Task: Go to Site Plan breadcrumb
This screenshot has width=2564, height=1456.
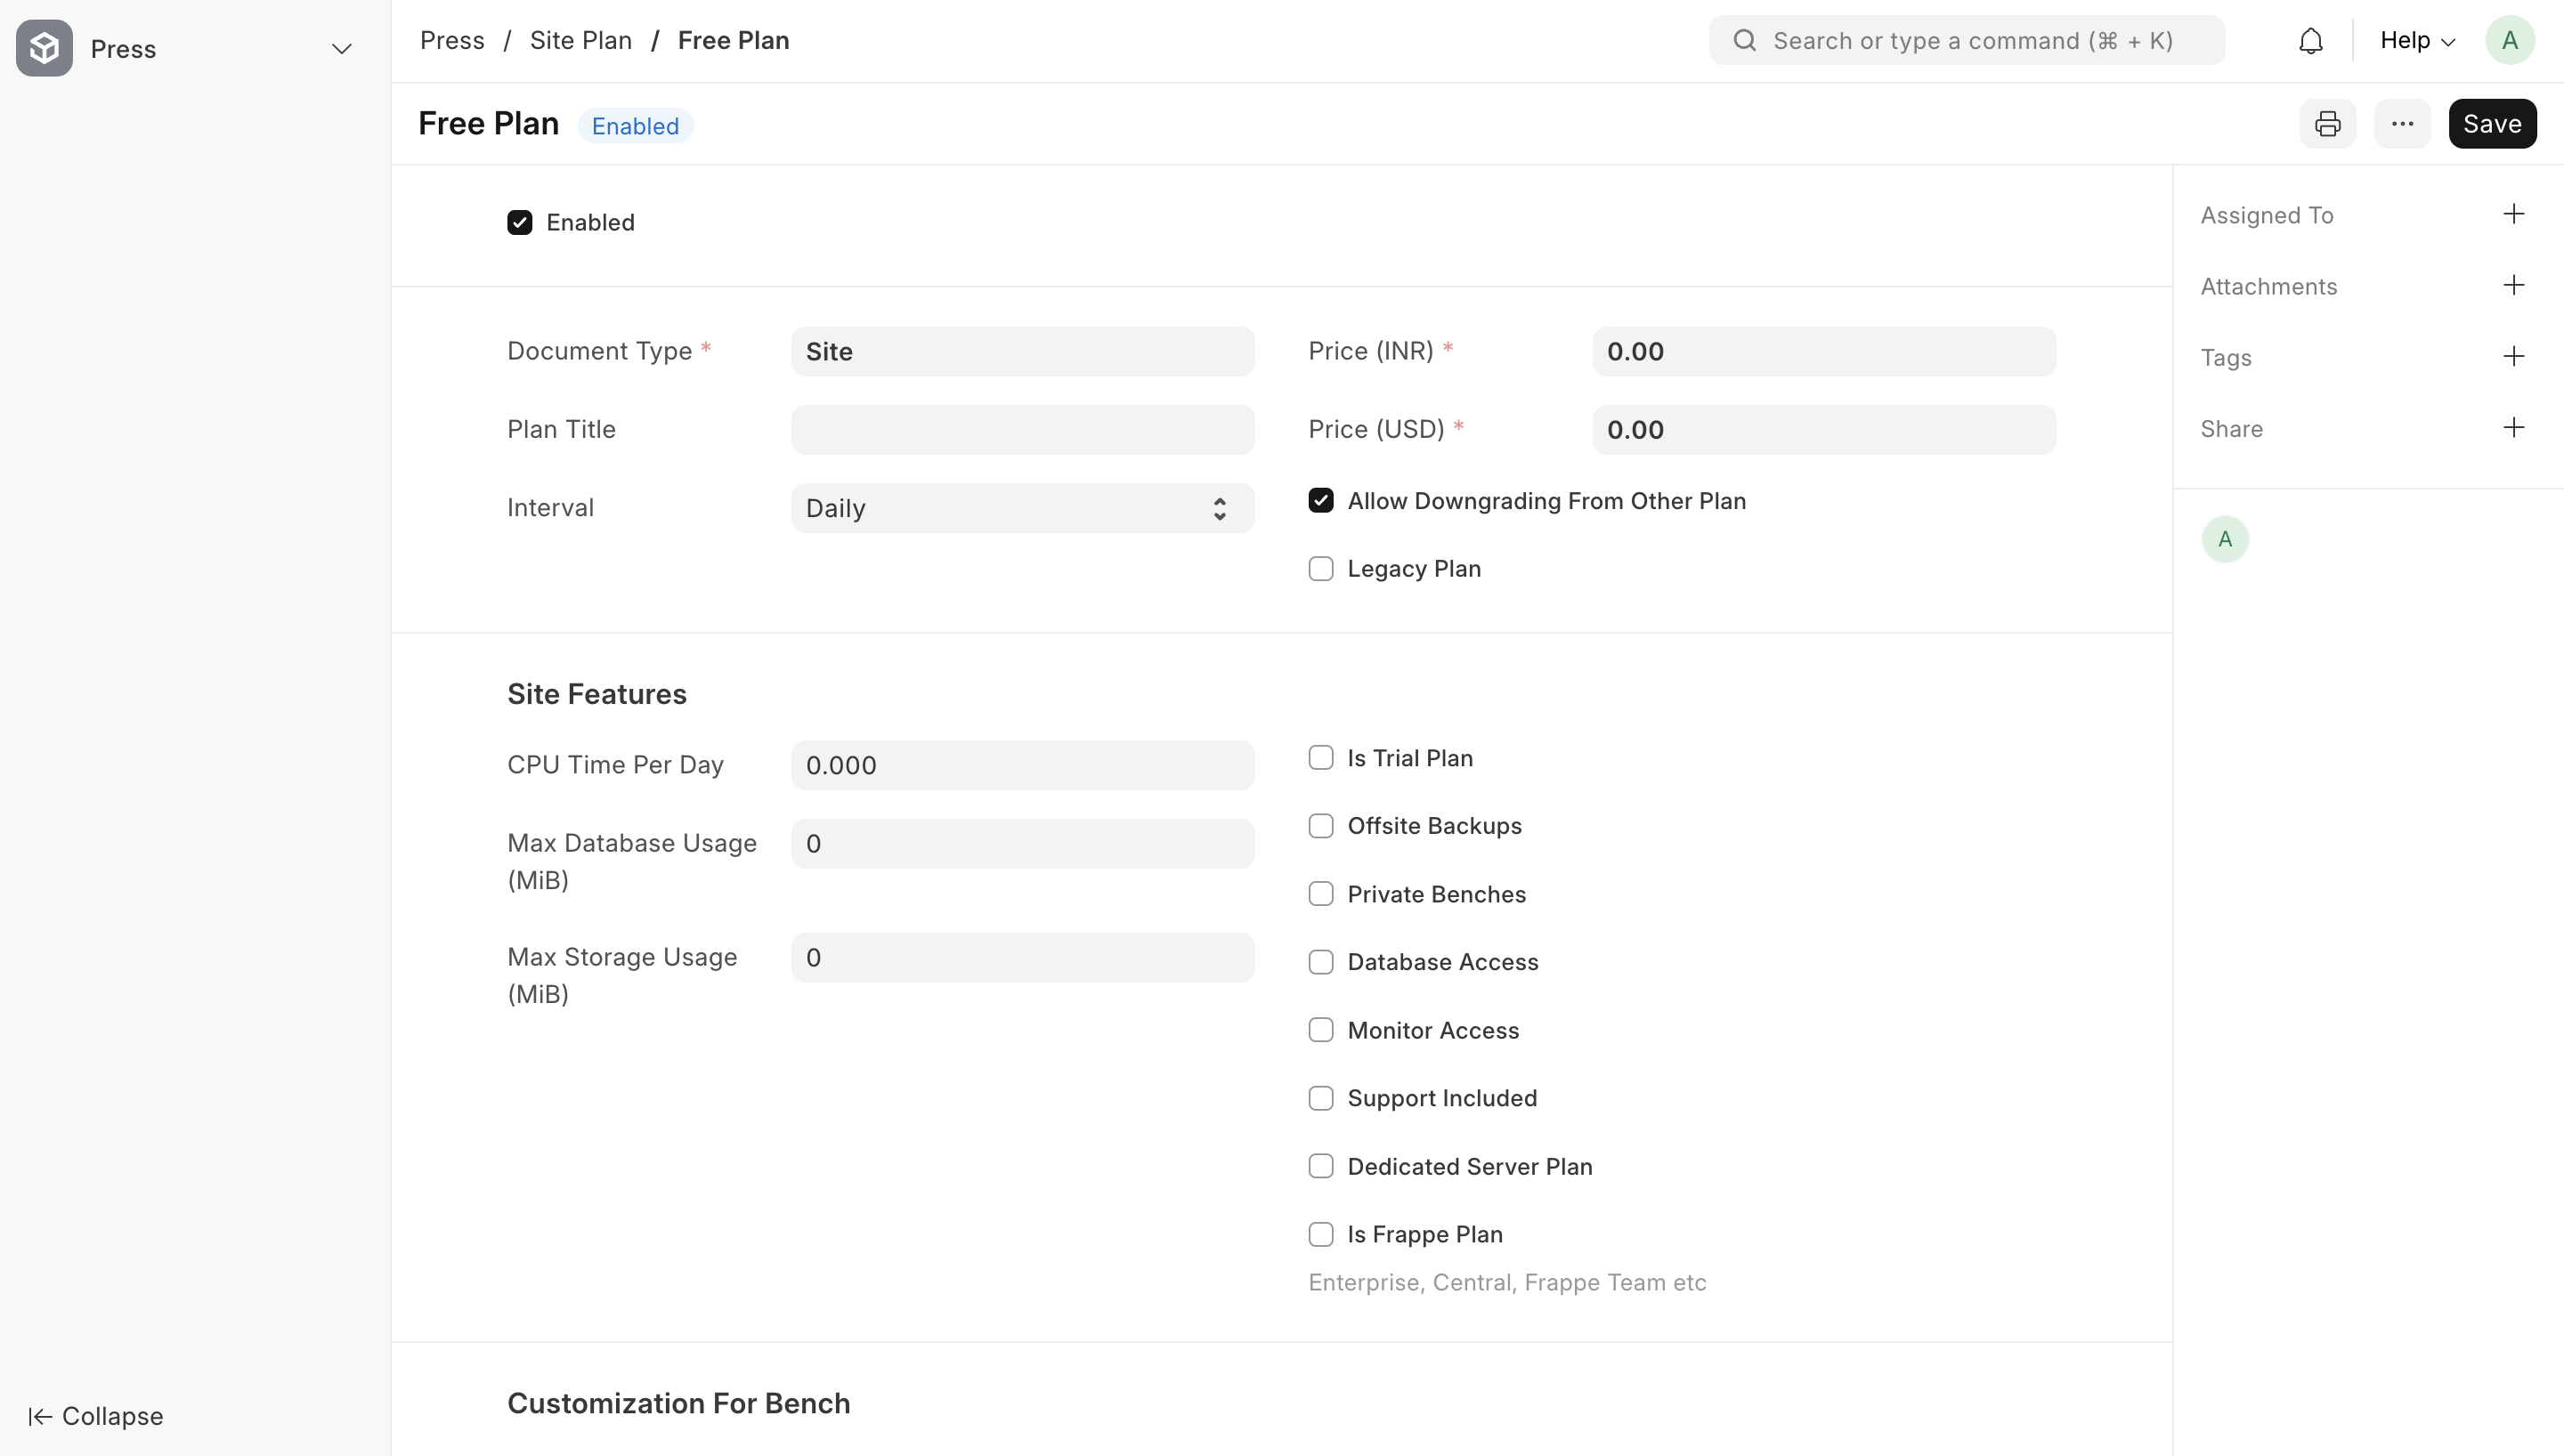Action: point(580,41)
